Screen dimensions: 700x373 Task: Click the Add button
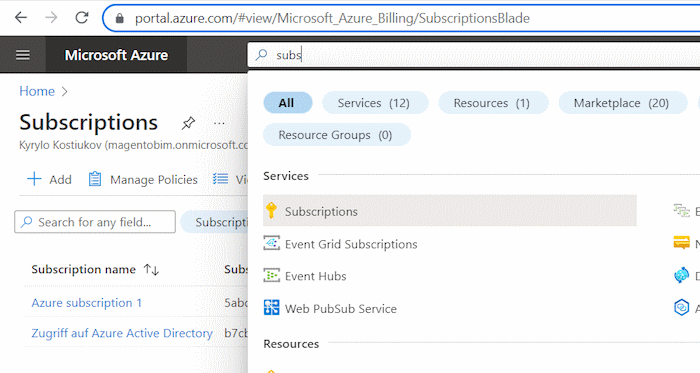tap(50, 179)
